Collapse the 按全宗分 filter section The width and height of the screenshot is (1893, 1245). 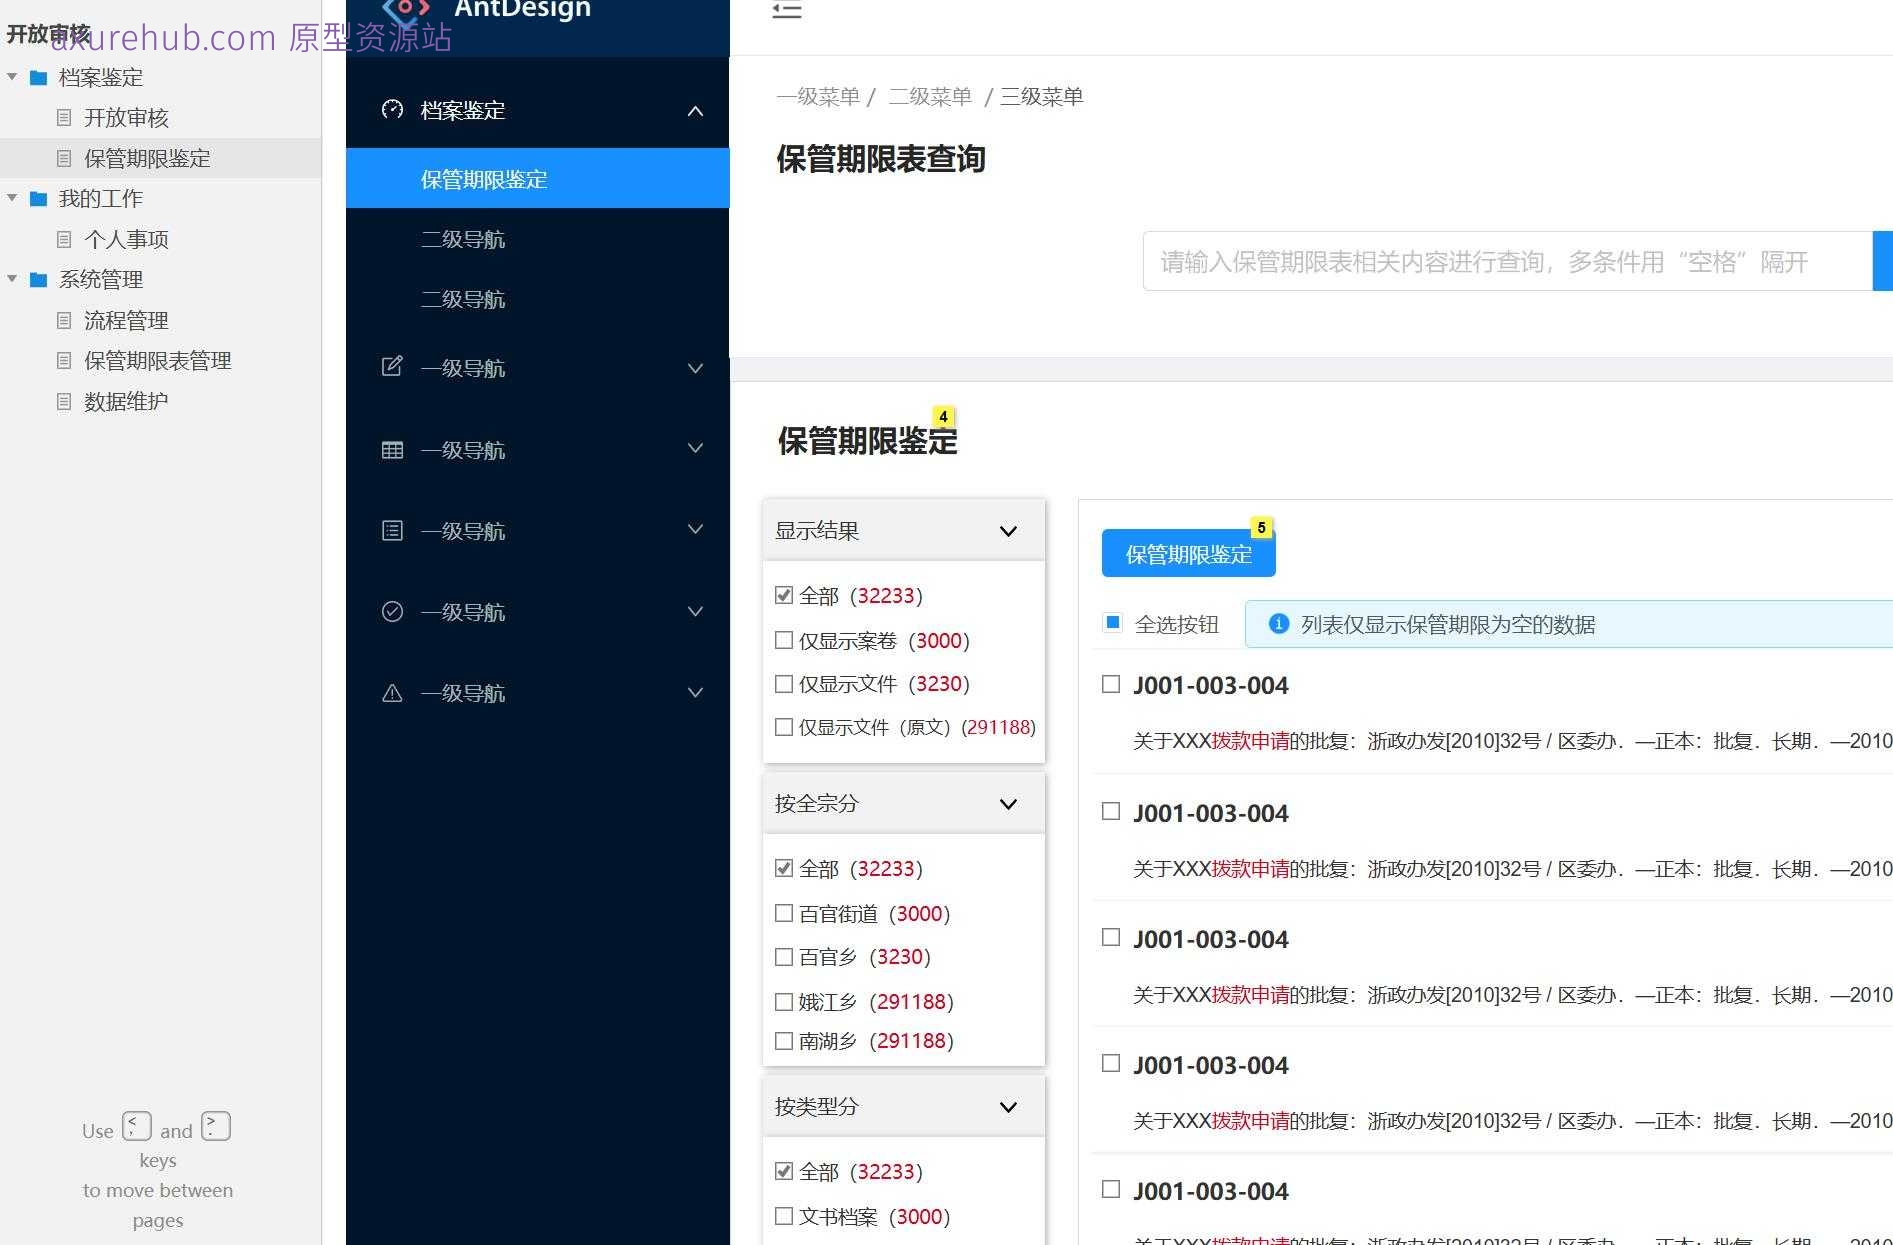[x=1008, y=803]
